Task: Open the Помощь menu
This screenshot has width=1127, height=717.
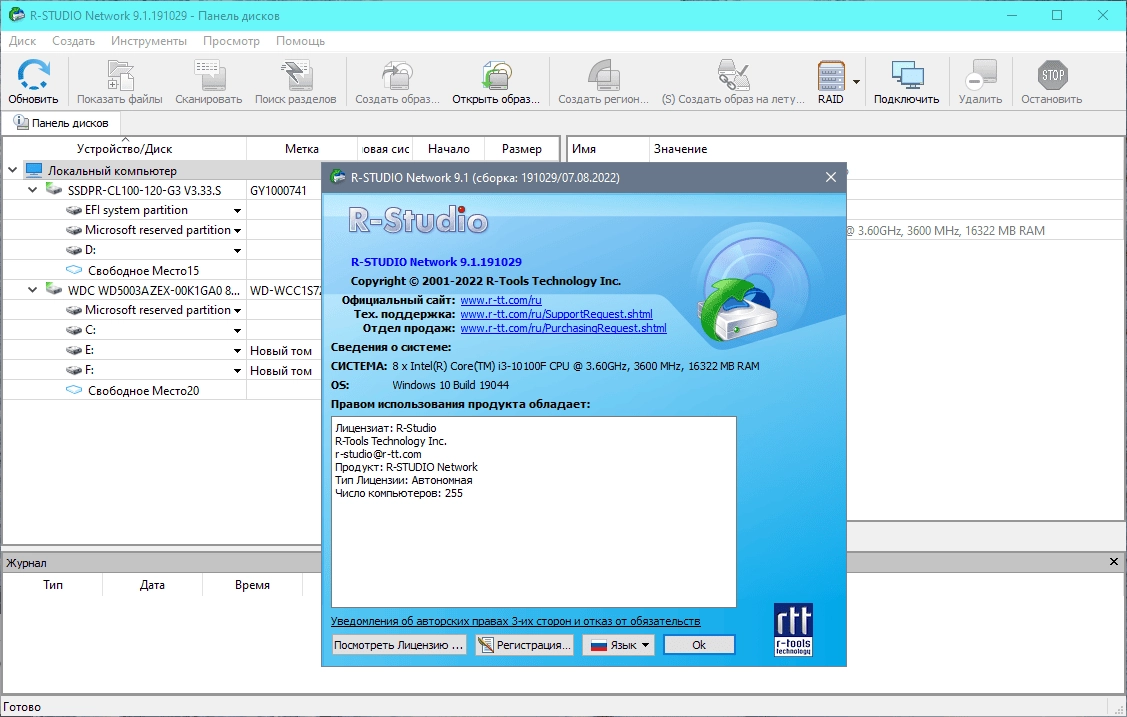Action: point(300,41)
